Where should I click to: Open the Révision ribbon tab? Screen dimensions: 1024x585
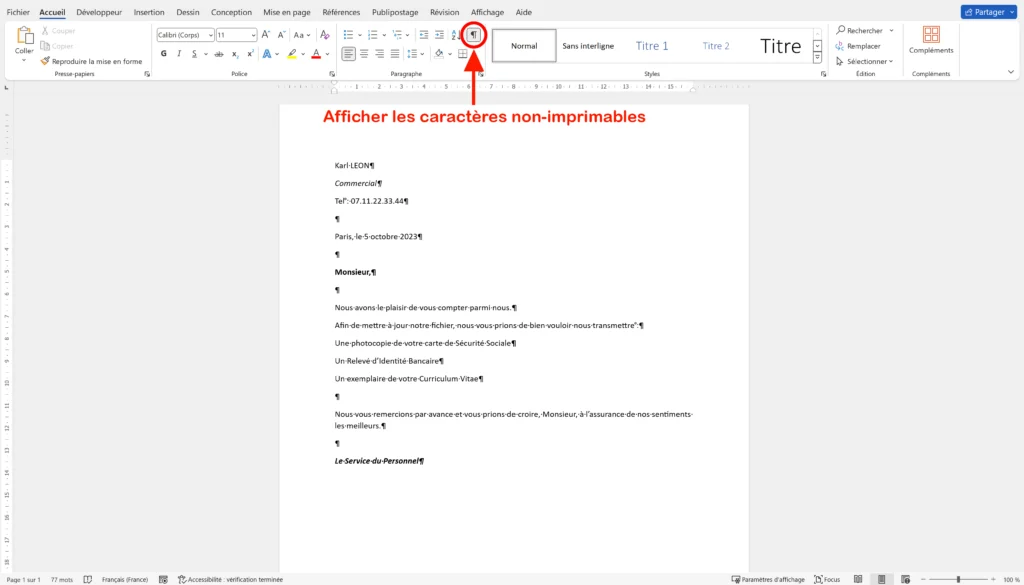445,12
